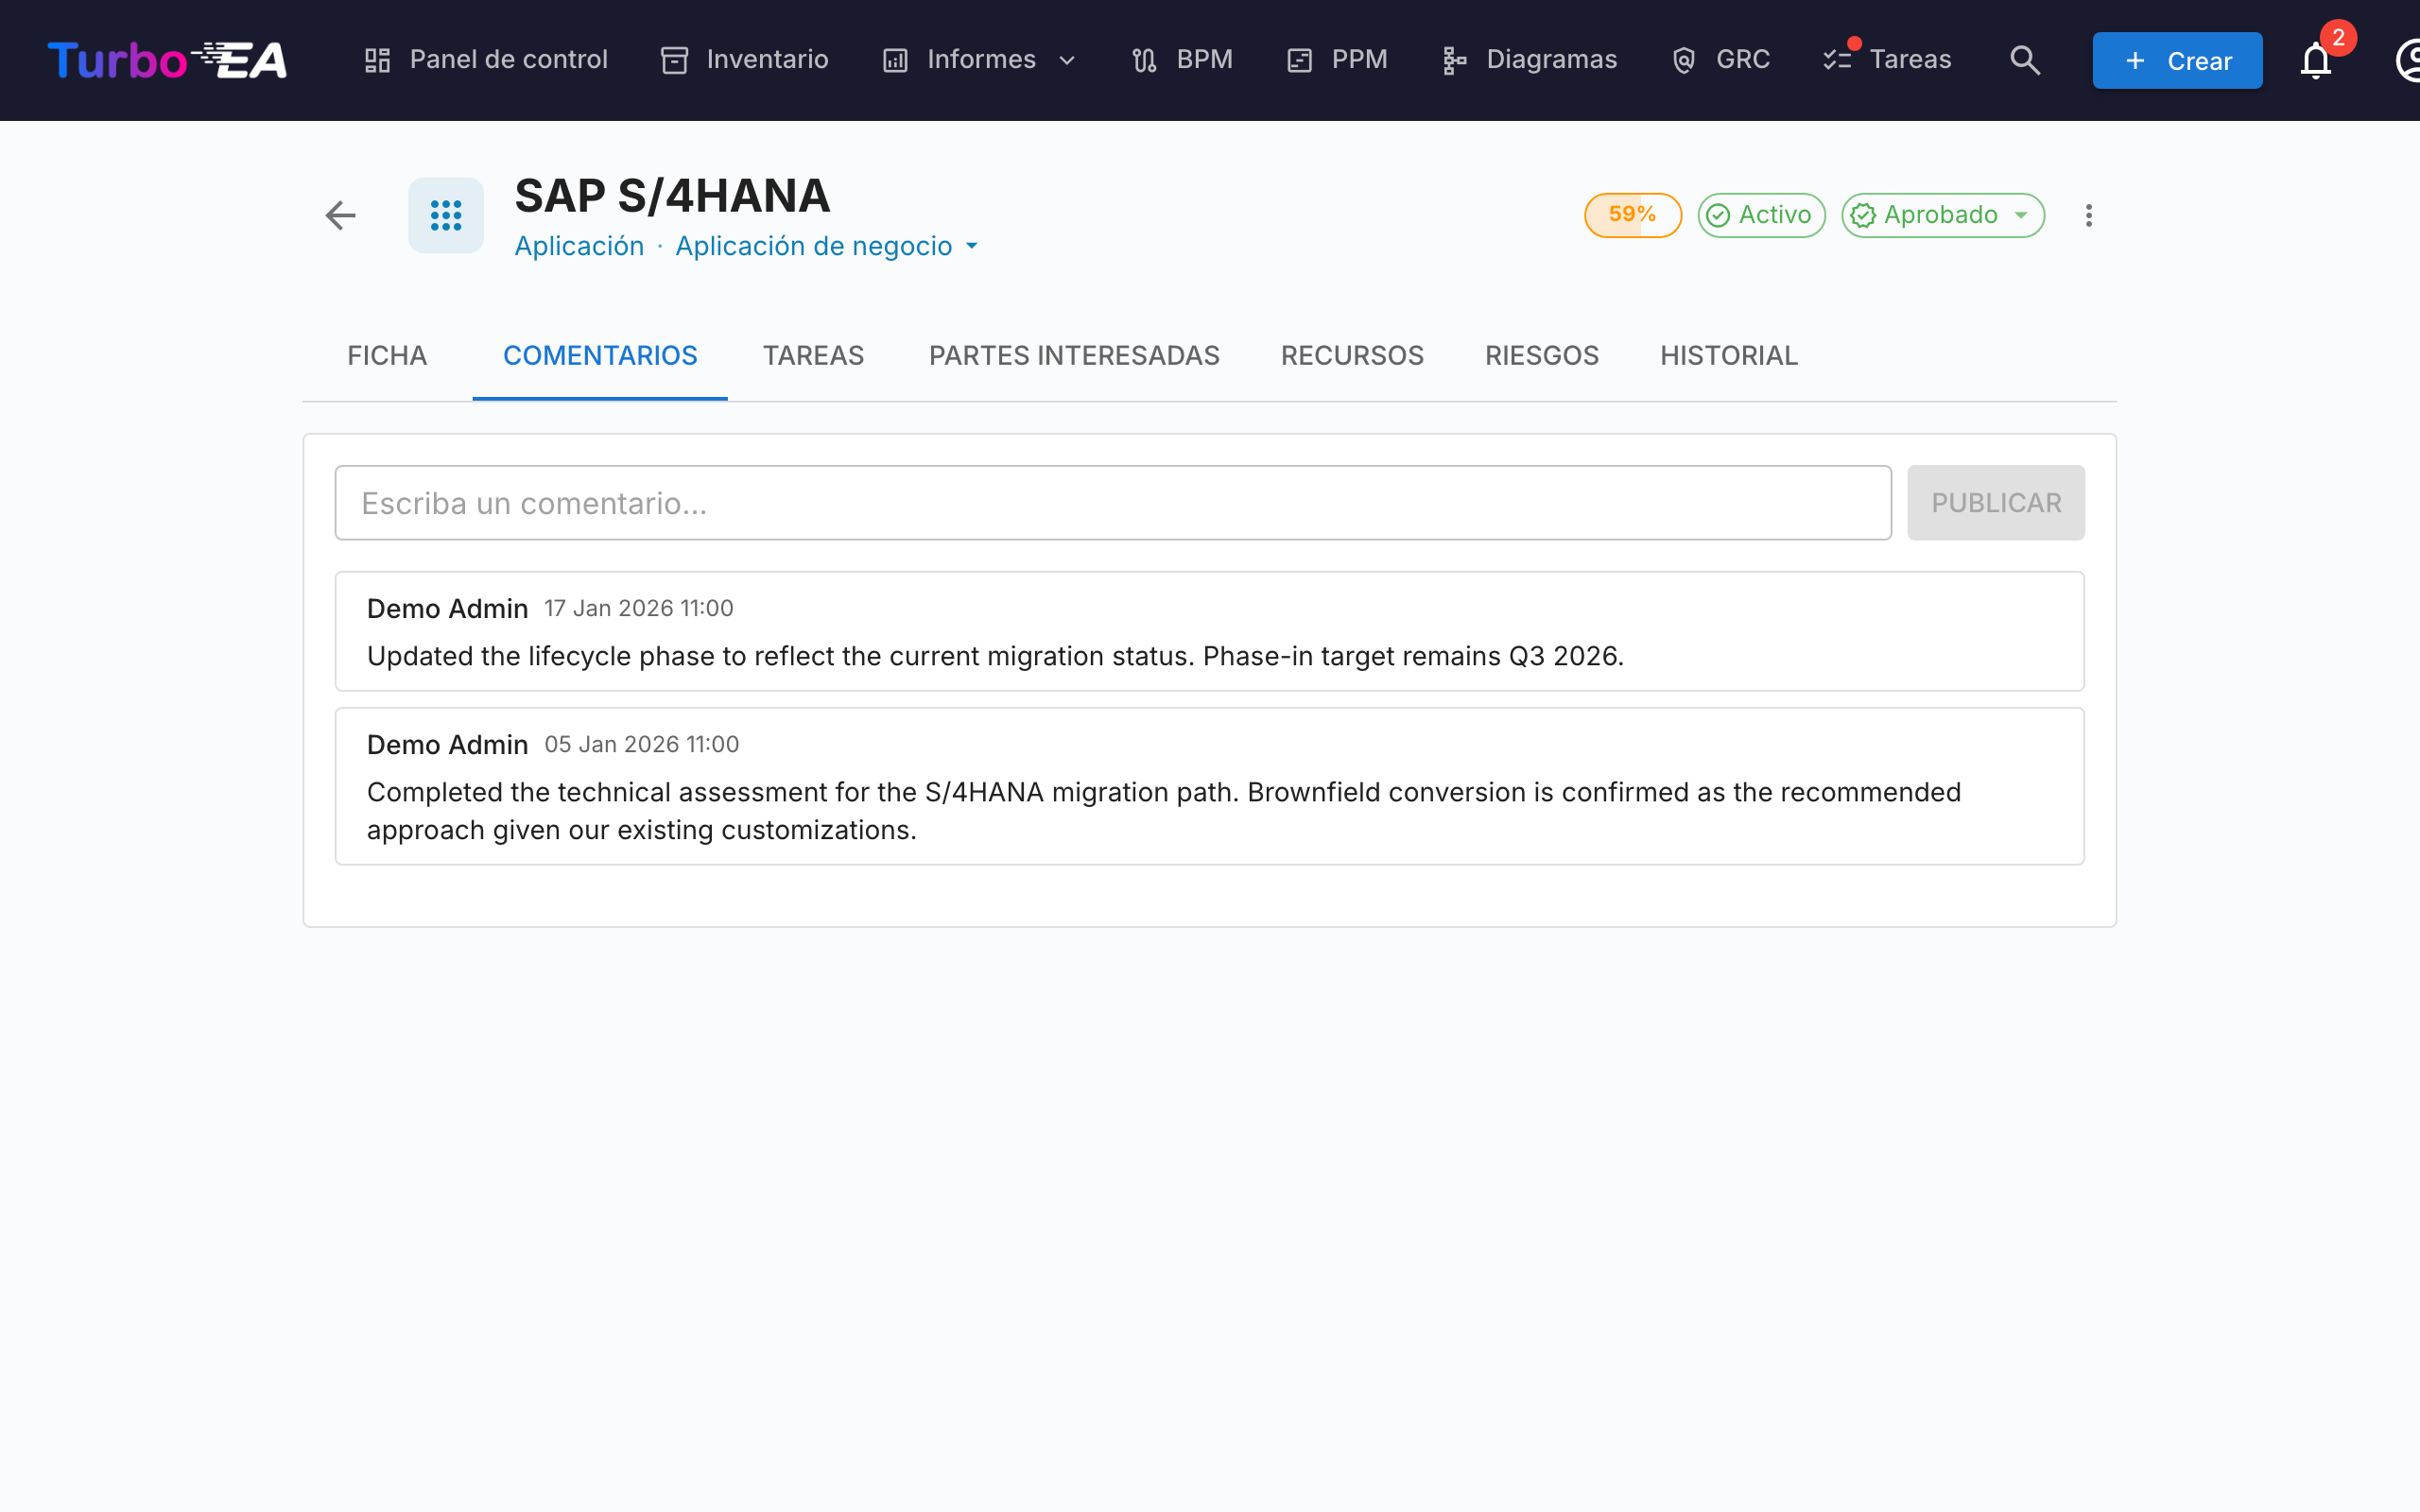Click the Brownfield conversion comment text

[1164, 811]
